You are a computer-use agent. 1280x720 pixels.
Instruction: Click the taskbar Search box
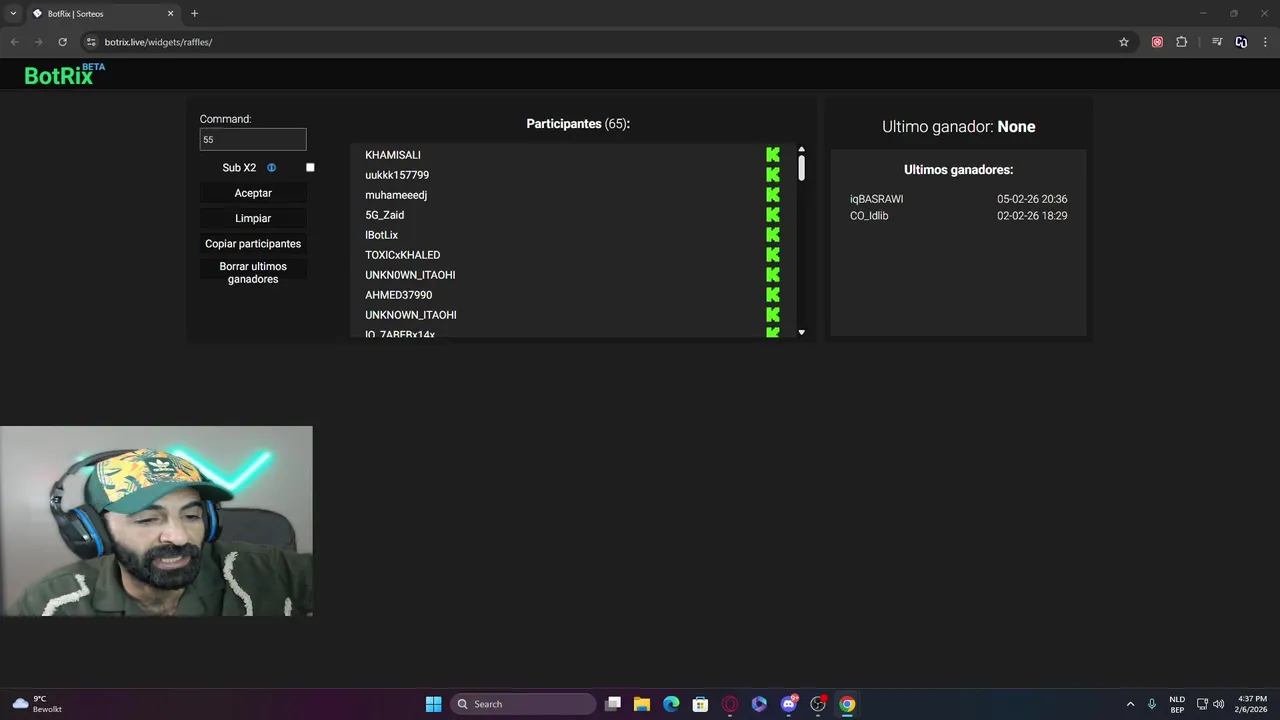523,704
